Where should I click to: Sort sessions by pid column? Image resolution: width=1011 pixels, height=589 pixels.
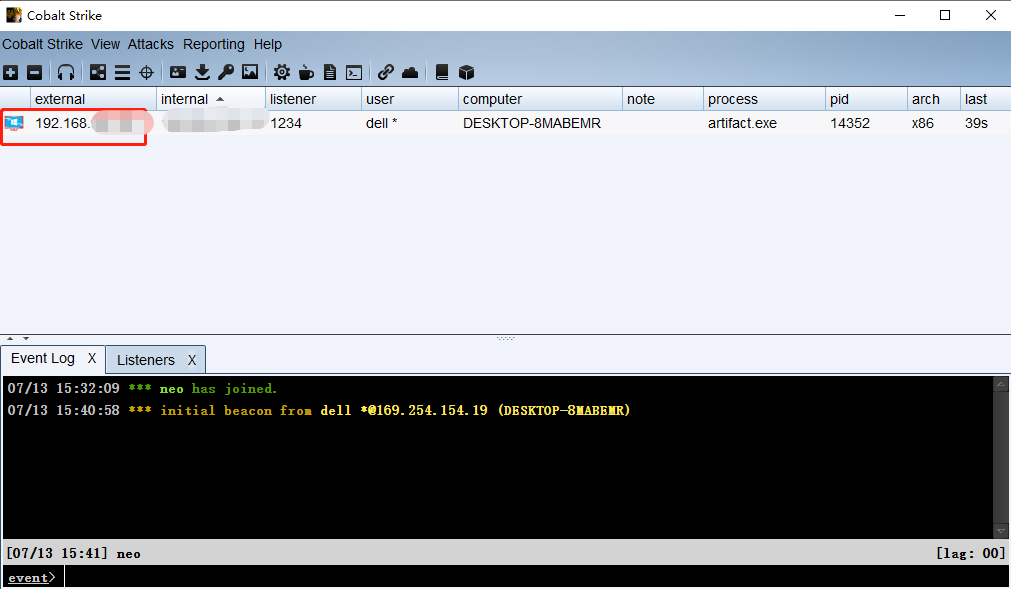click(x=866, y=99)
